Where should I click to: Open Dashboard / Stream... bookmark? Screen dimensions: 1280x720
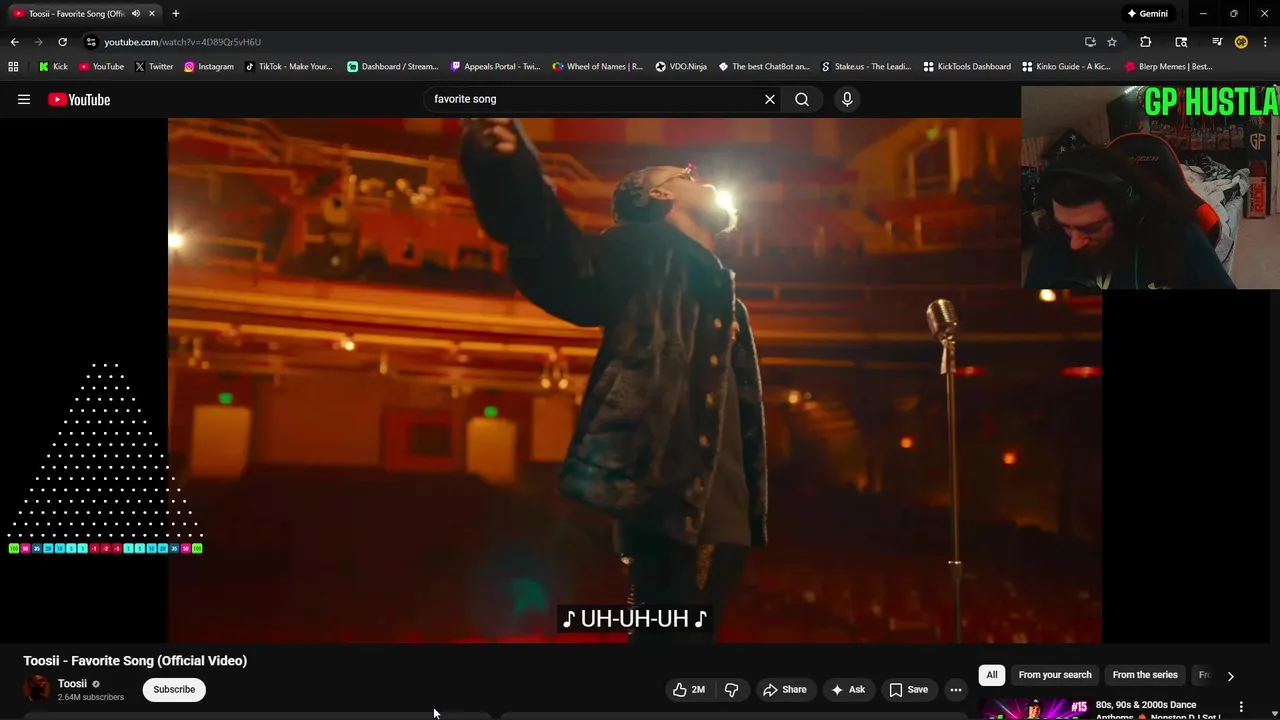point(393,67)
